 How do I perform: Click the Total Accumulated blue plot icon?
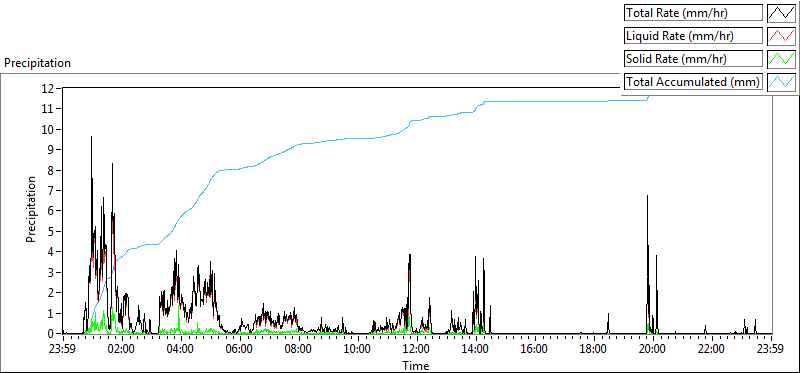(x=781, y=81)
